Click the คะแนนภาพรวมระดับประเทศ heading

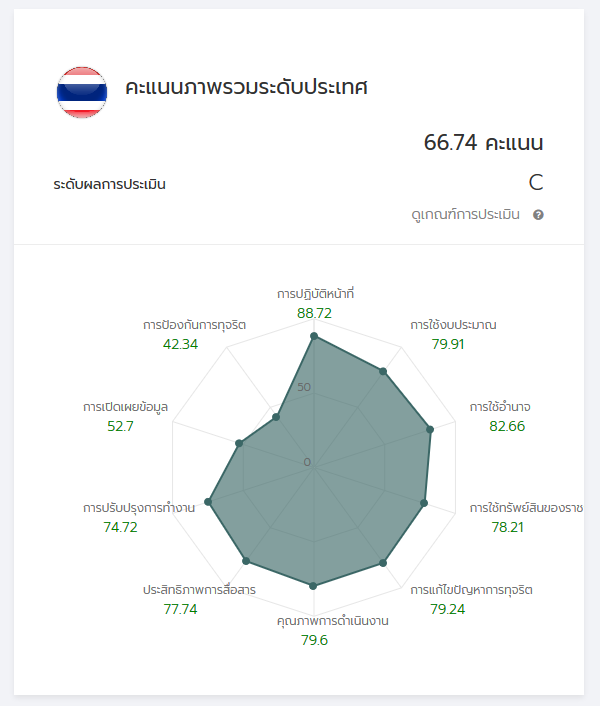(247, 88)
